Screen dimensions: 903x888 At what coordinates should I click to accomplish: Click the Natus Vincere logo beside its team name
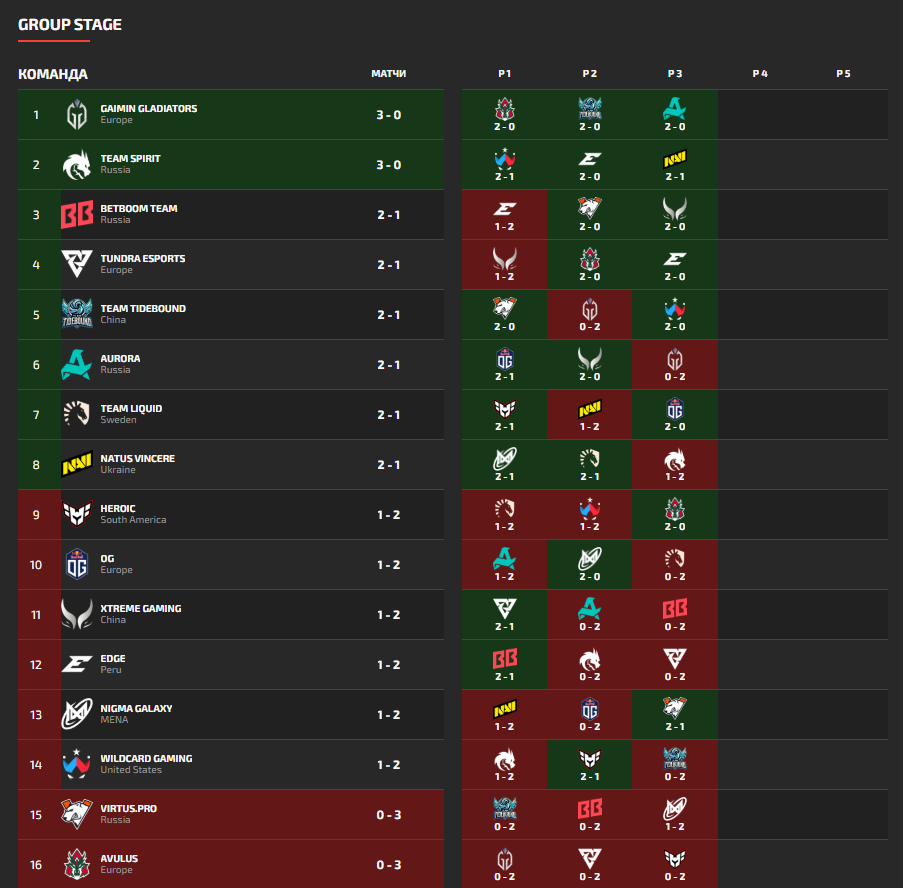coord(77,464)
